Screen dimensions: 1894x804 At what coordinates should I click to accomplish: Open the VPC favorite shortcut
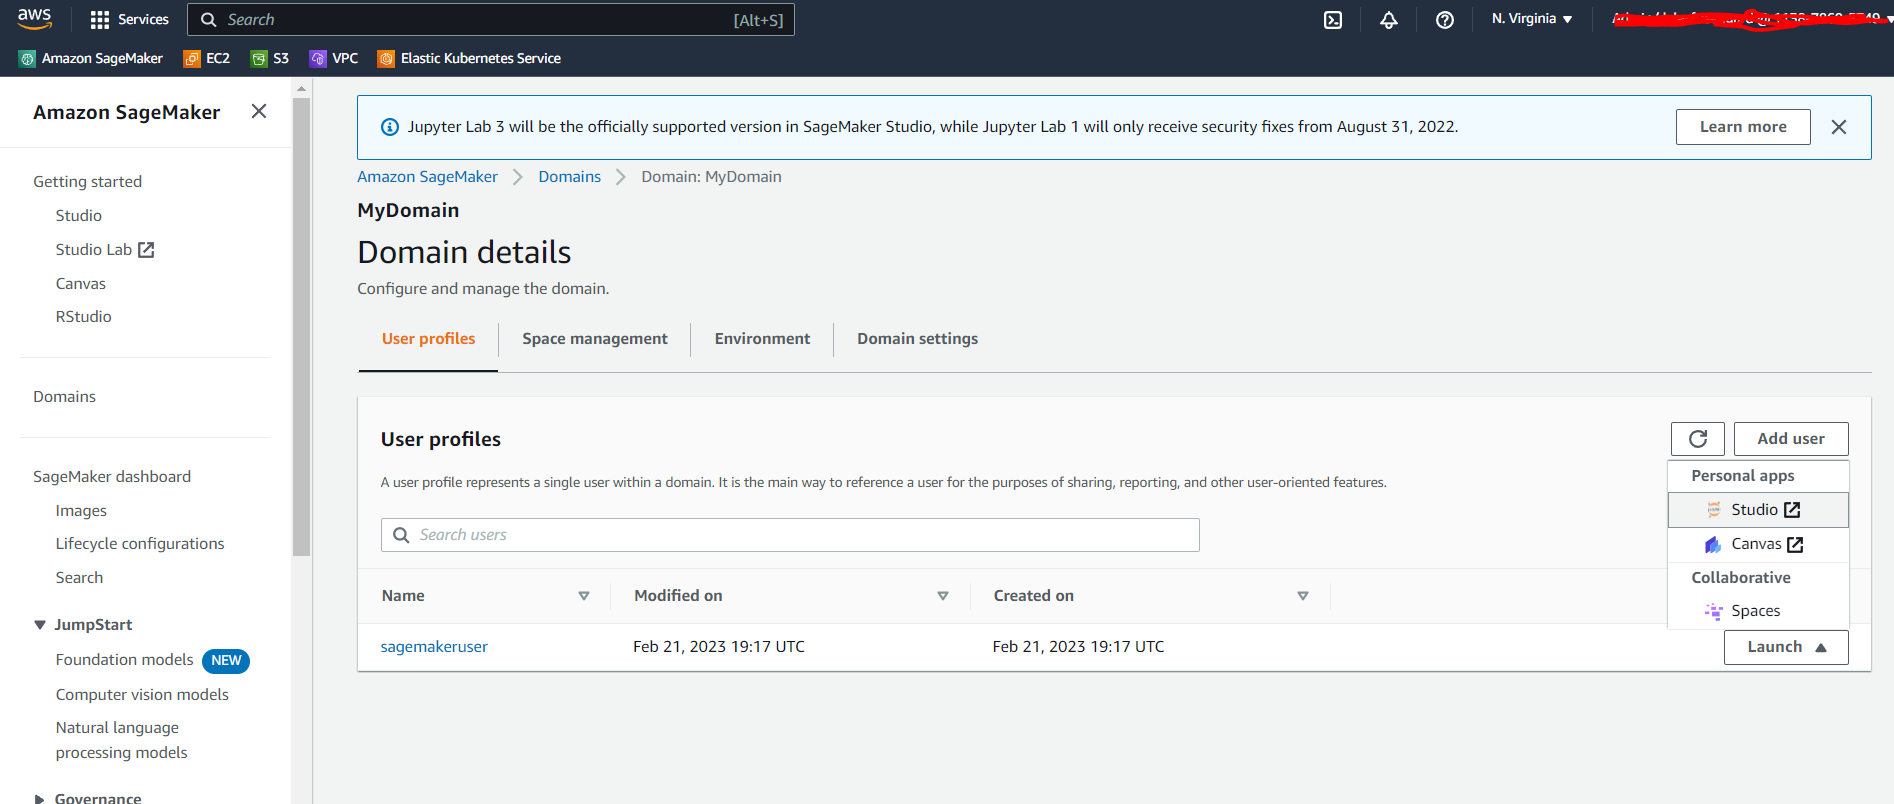coord(334,58)
